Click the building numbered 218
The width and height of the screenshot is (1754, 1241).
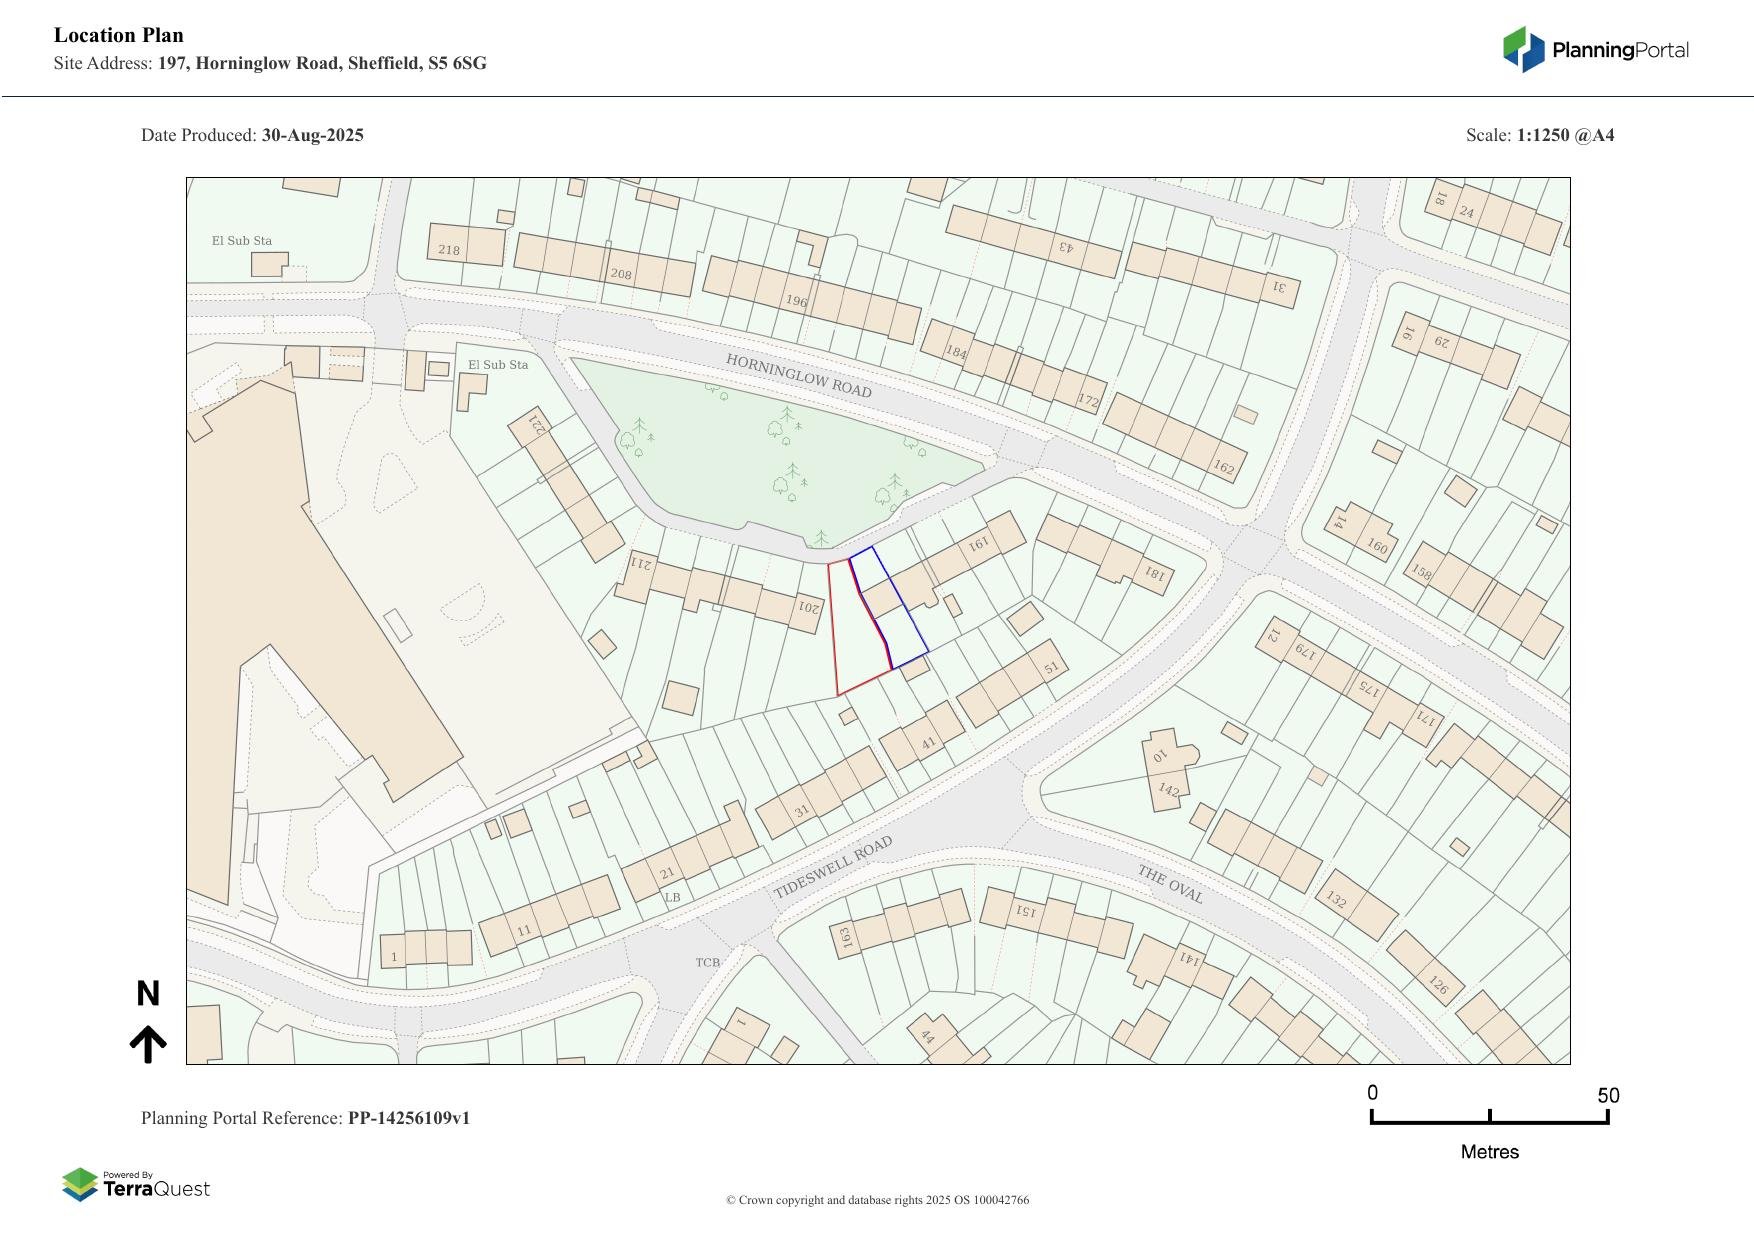point(466,246)
